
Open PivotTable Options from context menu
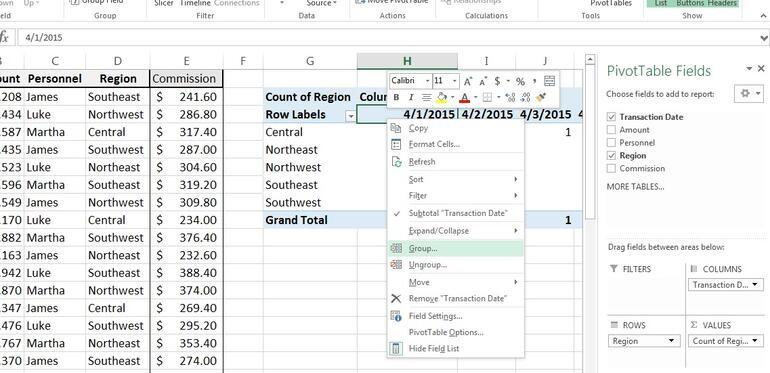[455, 332]
